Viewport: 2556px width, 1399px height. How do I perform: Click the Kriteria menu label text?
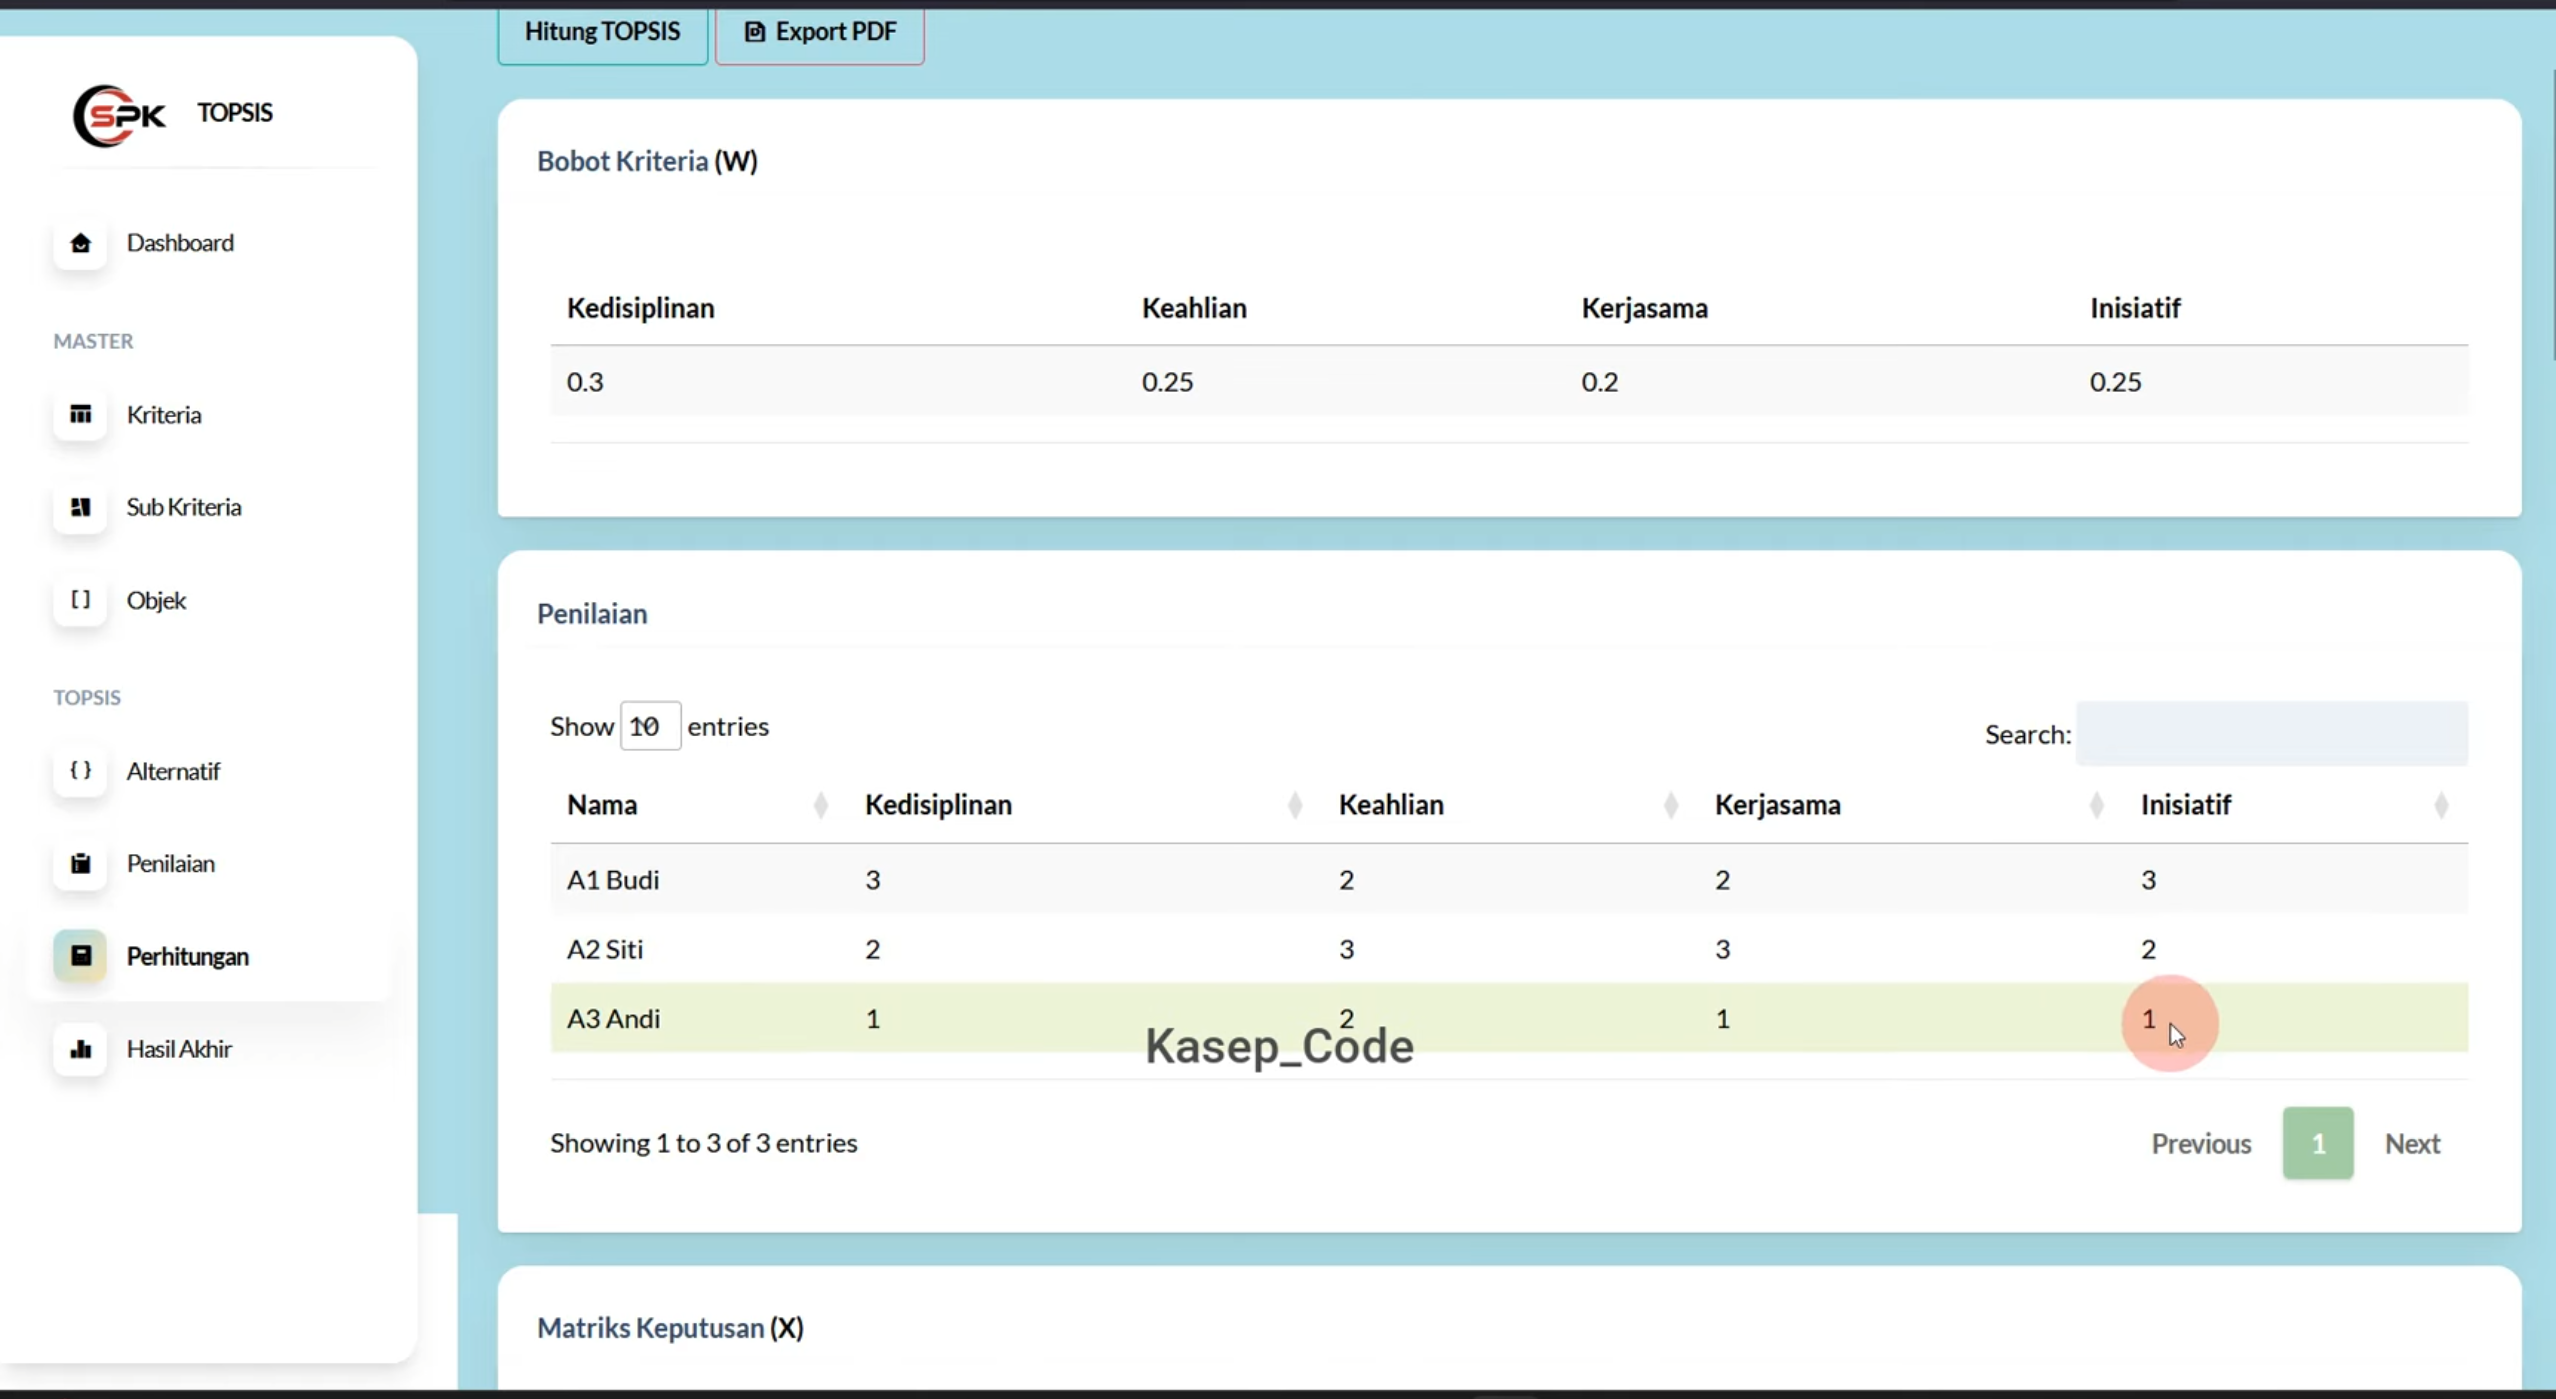click(164, 415)
